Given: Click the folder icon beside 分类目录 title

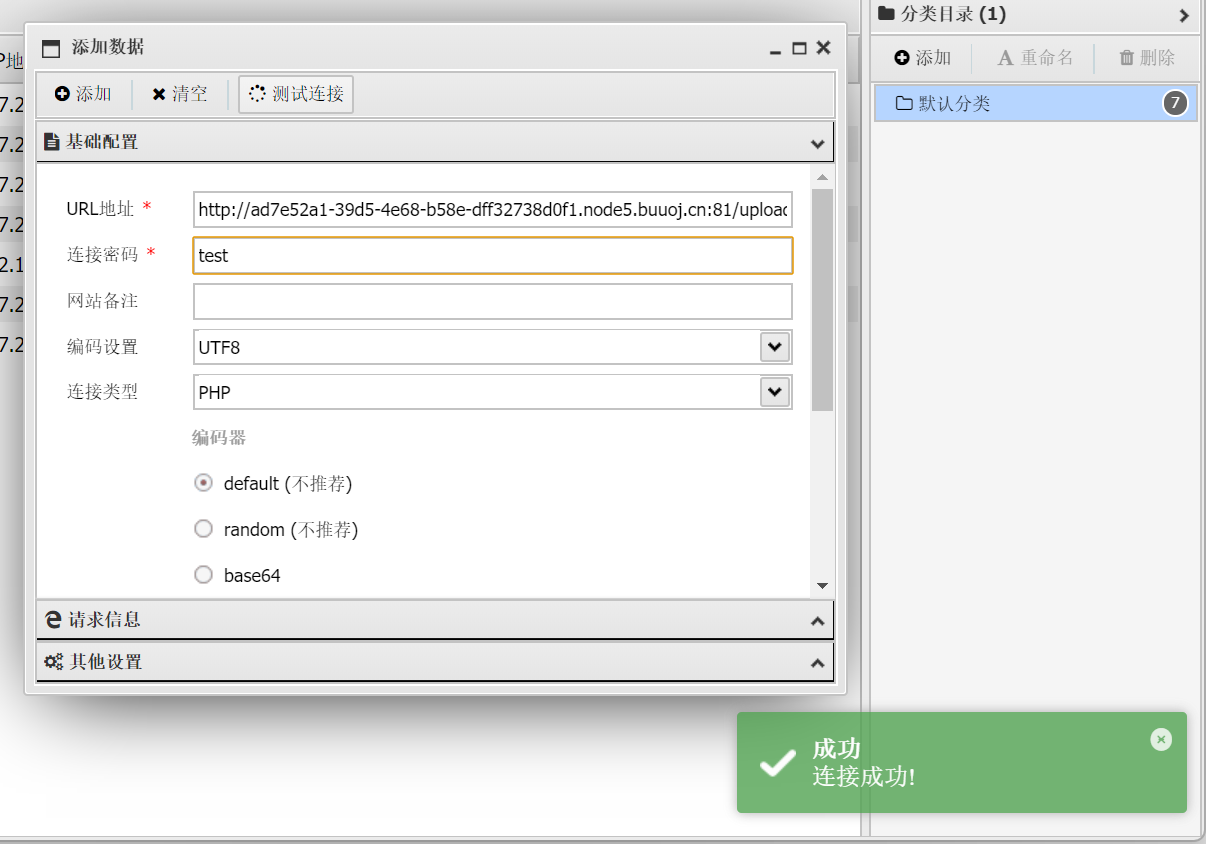Looking at the screenshot, I should [886, 14].
